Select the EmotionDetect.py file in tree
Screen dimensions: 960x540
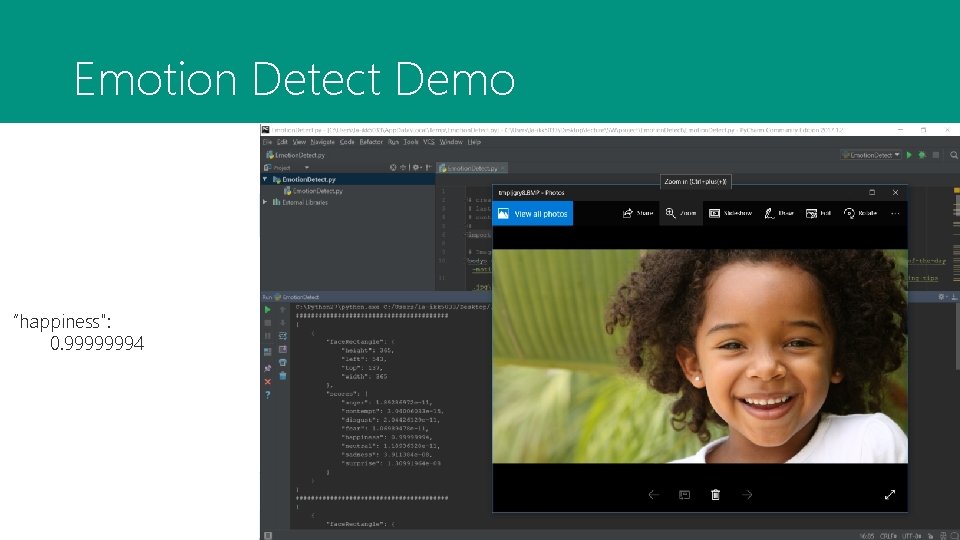point(313,191)
